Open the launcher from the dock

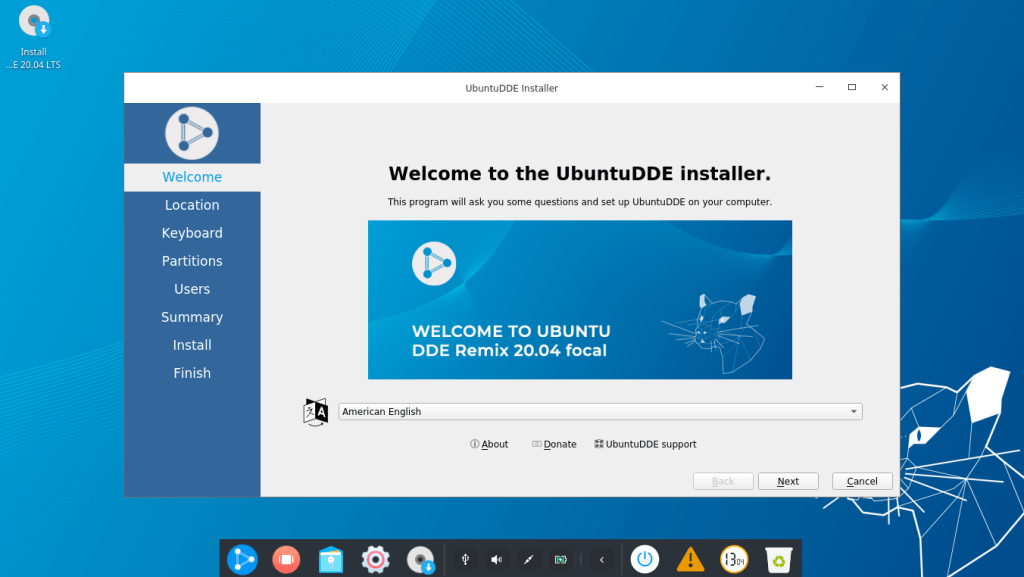(x=242, y=559)
